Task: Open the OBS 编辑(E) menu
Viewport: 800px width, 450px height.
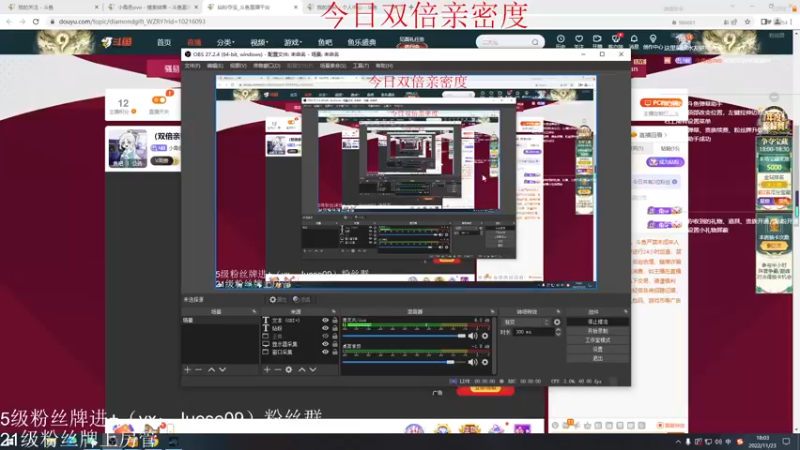Action: coord(215,66)
